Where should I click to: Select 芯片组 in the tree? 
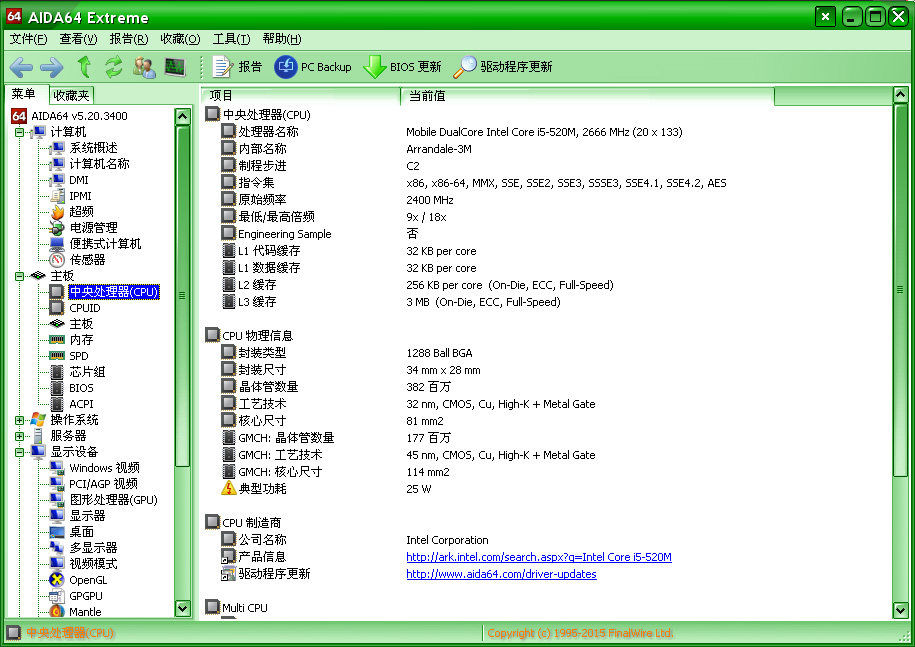pos(78,372)
